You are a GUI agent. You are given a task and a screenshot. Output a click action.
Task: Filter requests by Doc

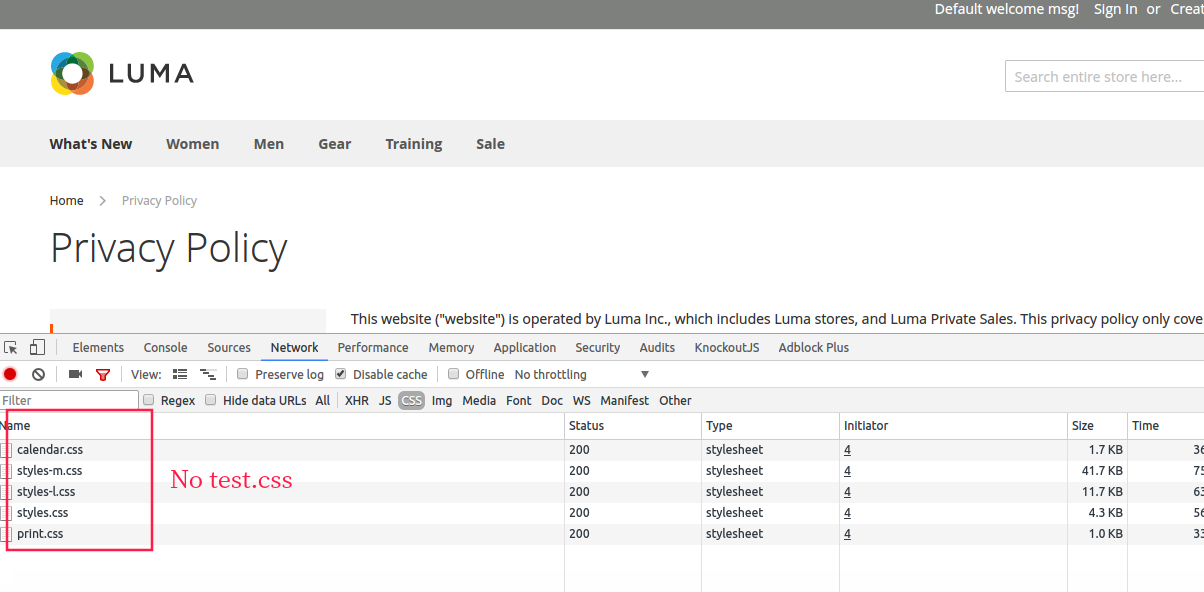click(552, 400)
